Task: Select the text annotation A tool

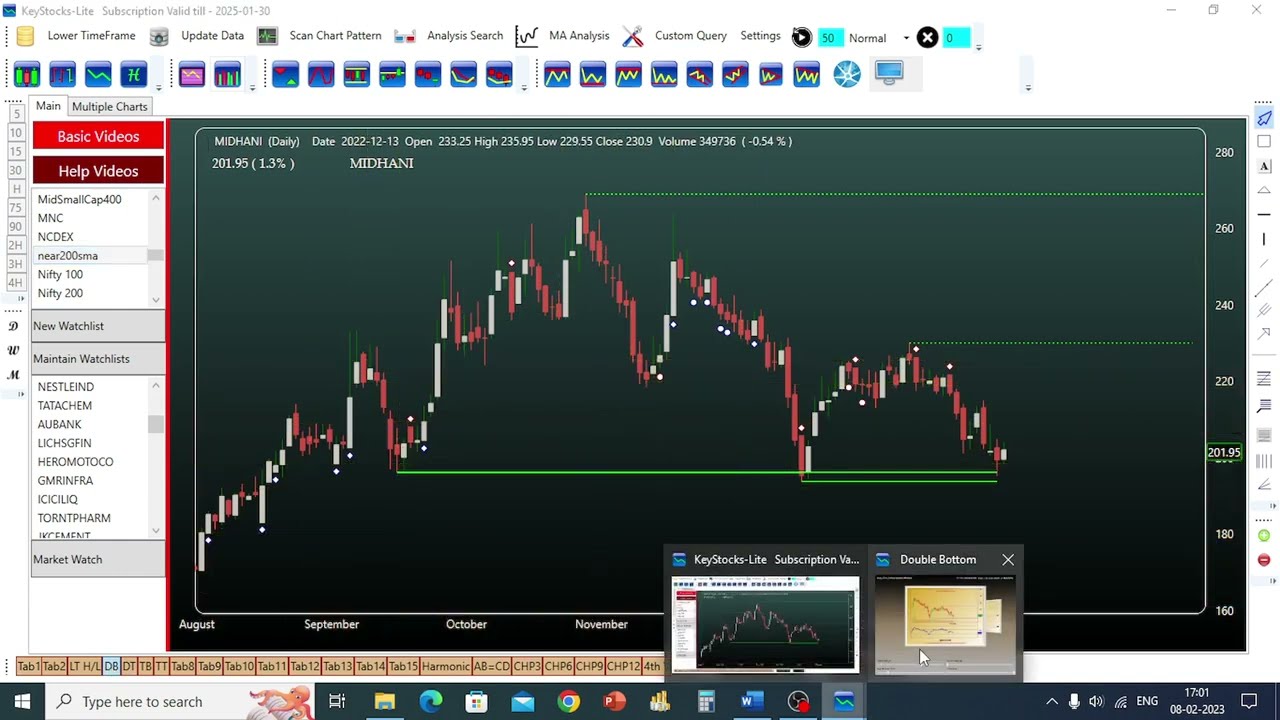Action: [1264, 166]
